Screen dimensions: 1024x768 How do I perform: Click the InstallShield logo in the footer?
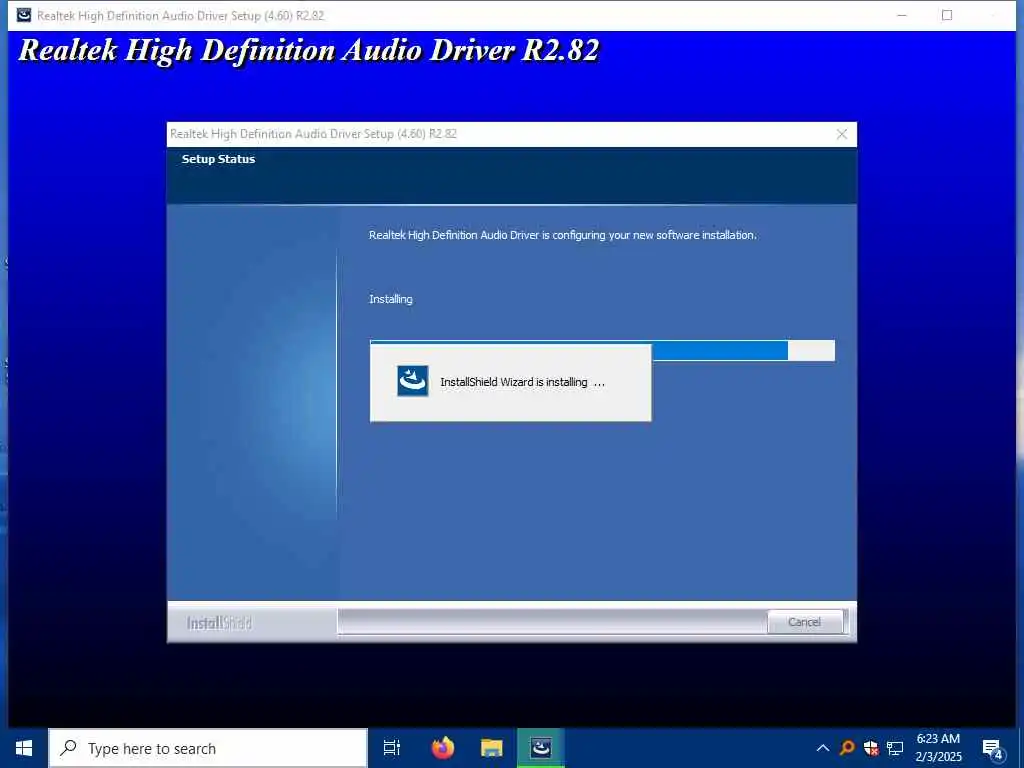click(219, 623)
